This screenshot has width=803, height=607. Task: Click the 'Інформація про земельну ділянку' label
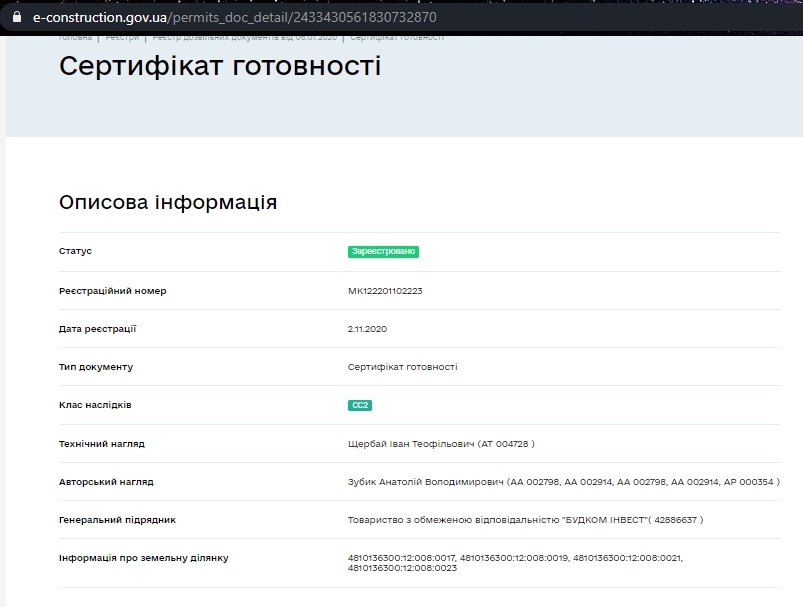coord(143,558)
